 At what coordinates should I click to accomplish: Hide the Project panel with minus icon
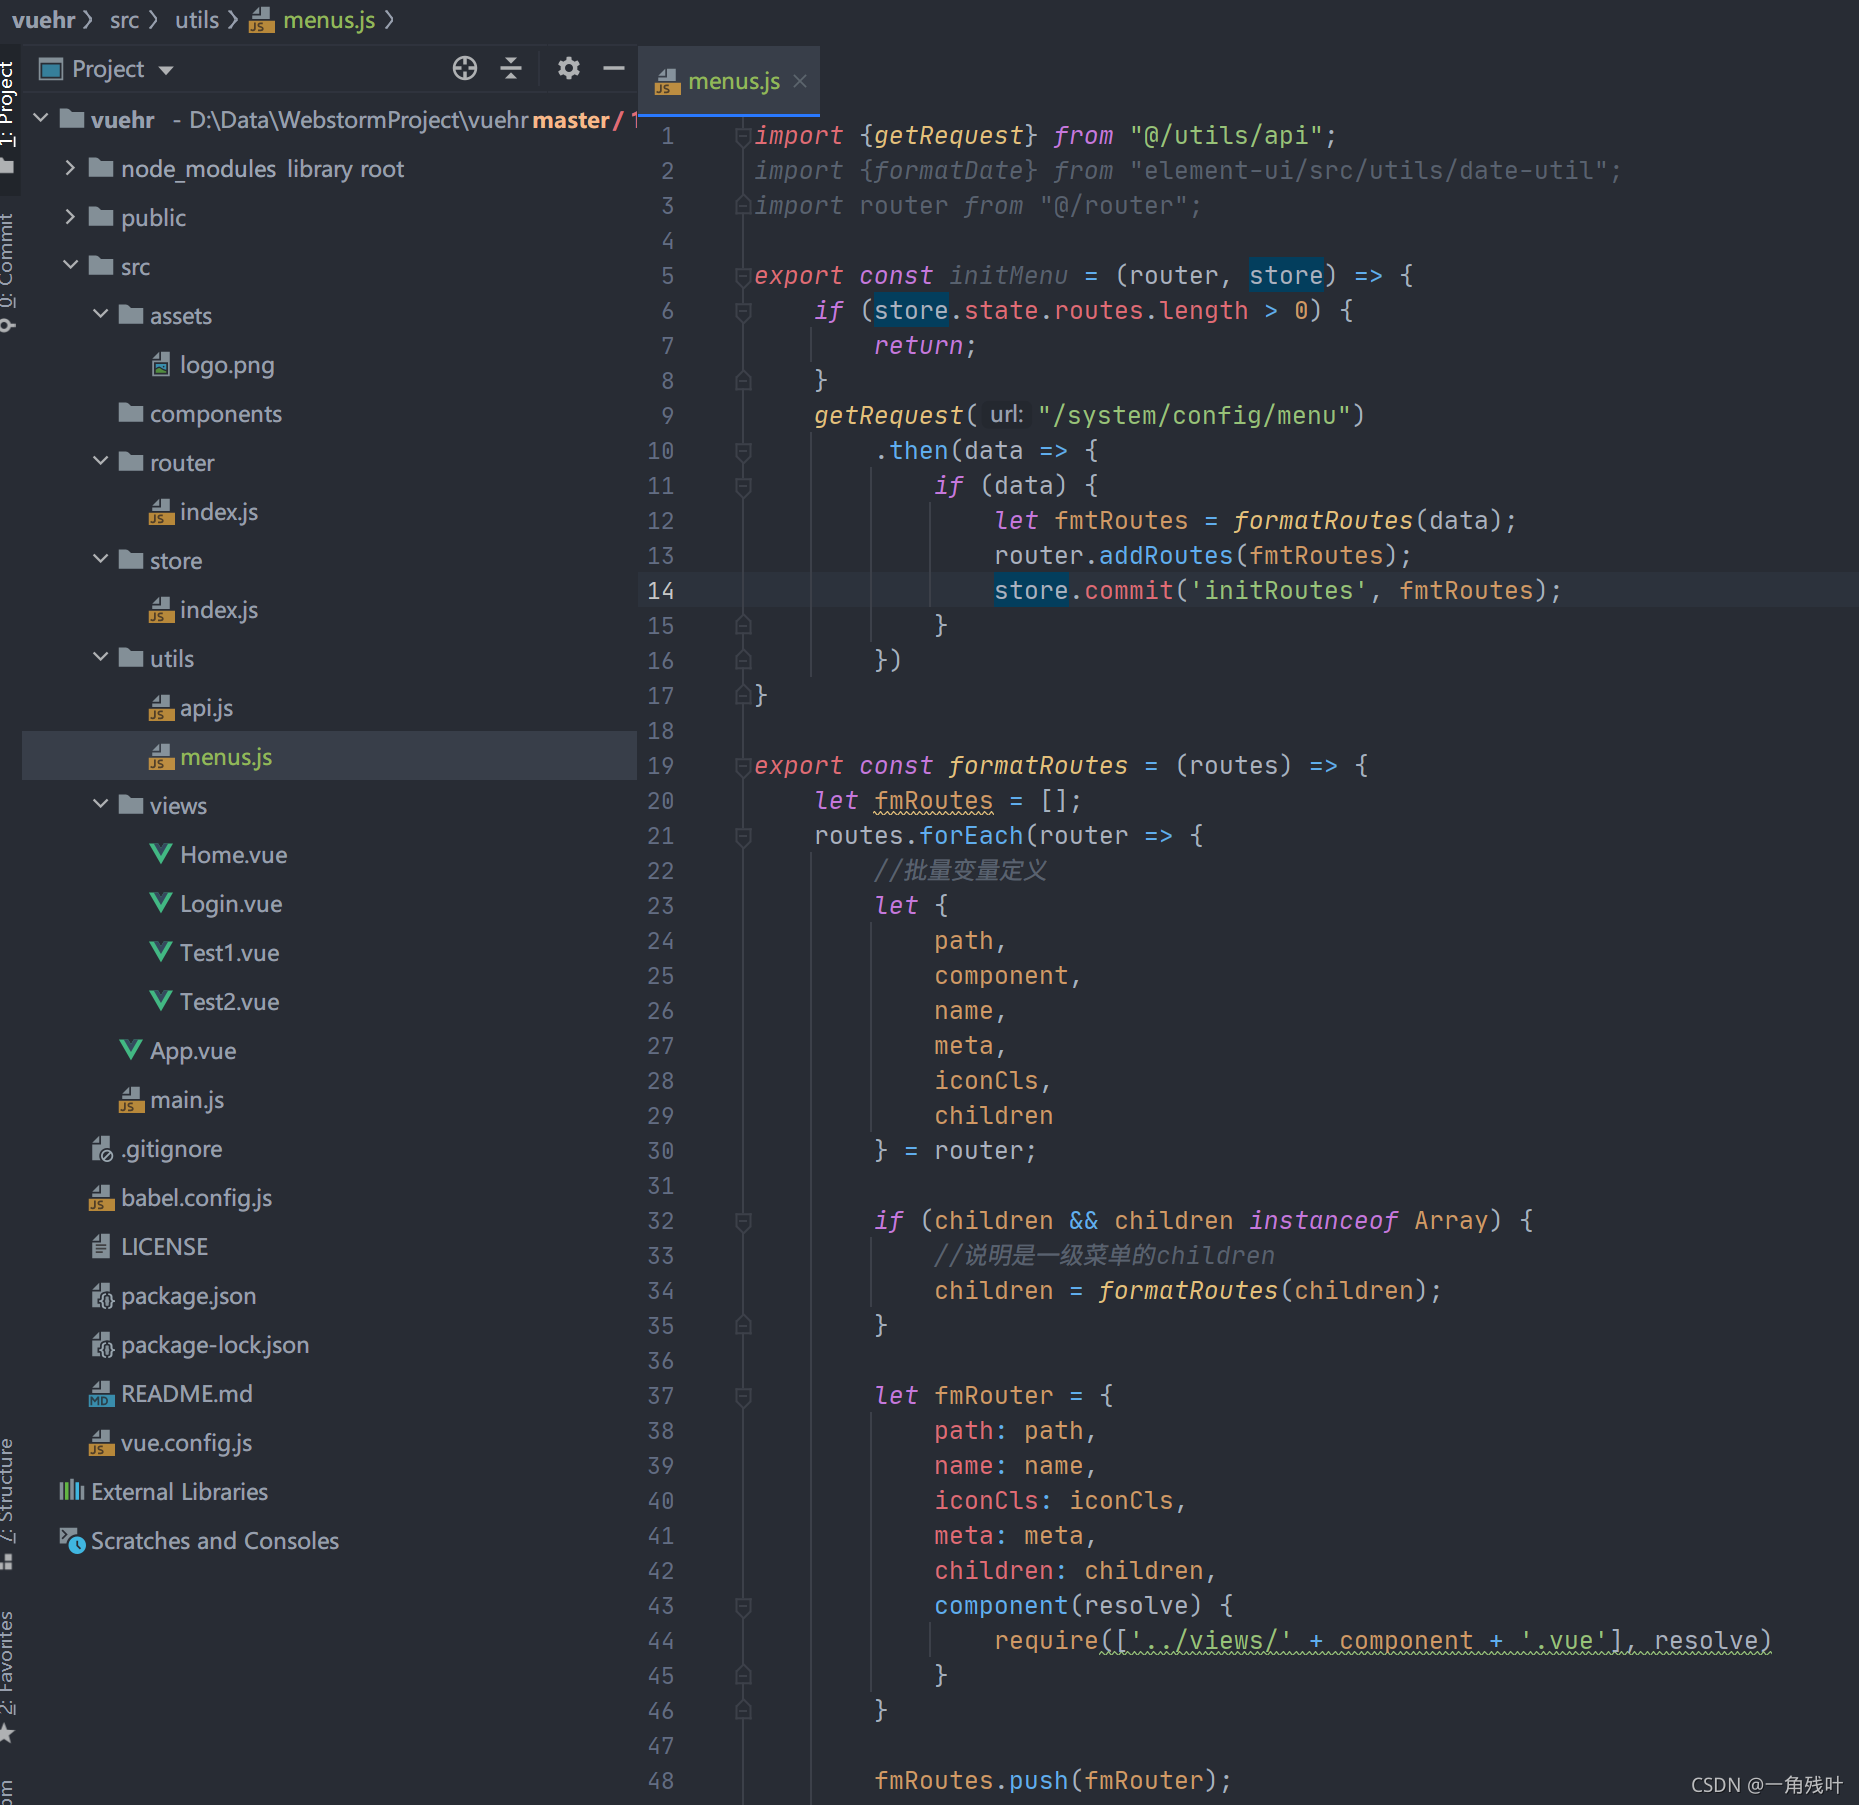(614, 68)
